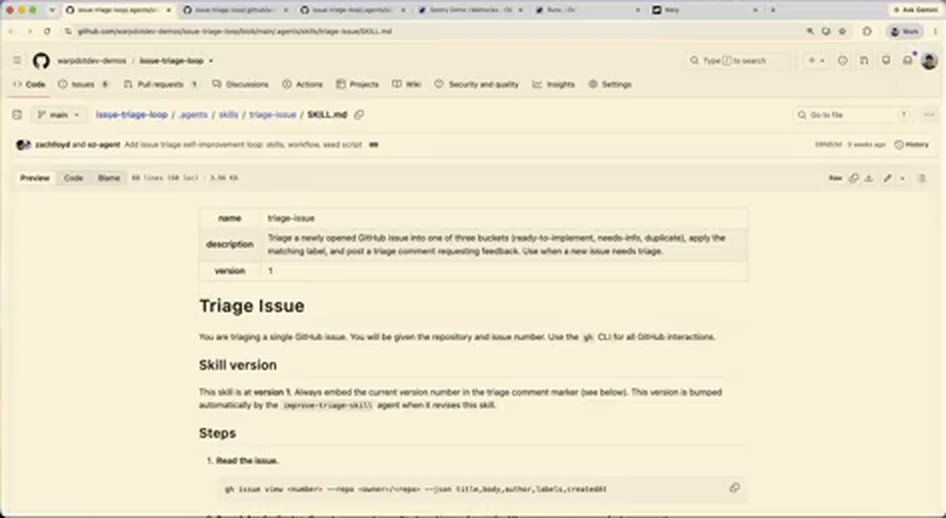Open the Chrome tab search dropdown
The image size is (946, 518).
(x=52, y=10)
